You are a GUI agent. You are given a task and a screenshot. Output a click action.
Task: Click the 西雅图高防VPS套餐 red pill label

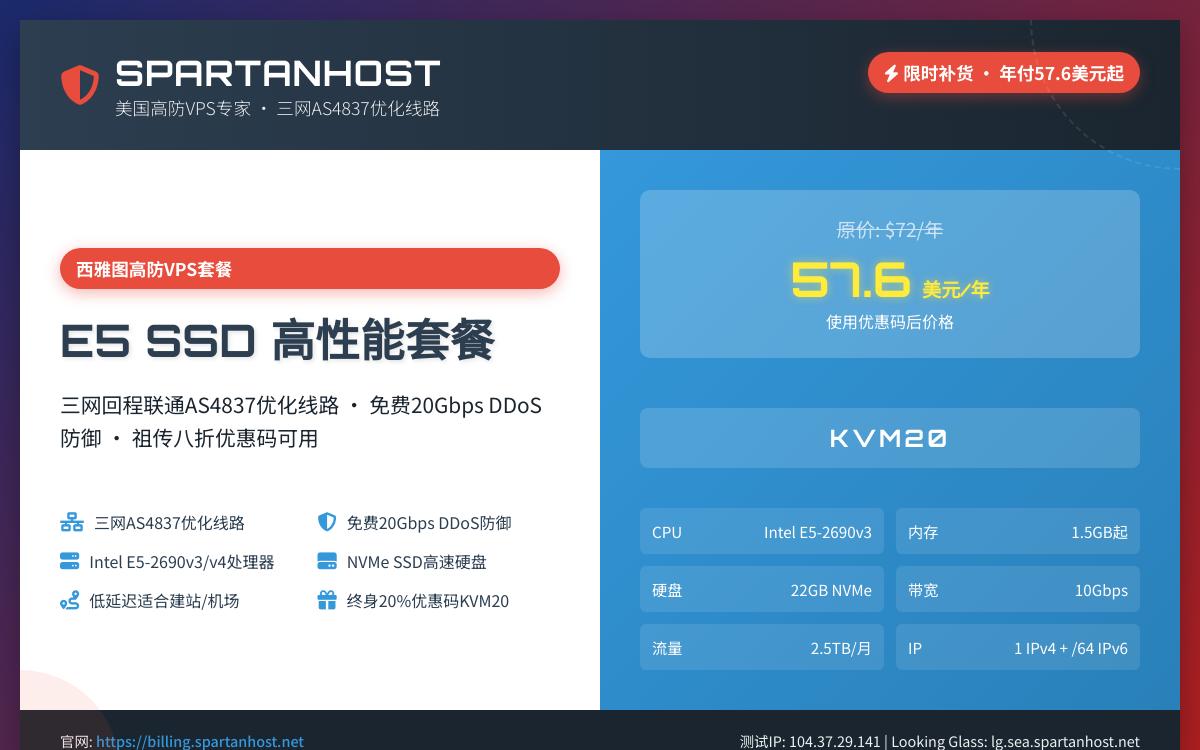[310, 268]
